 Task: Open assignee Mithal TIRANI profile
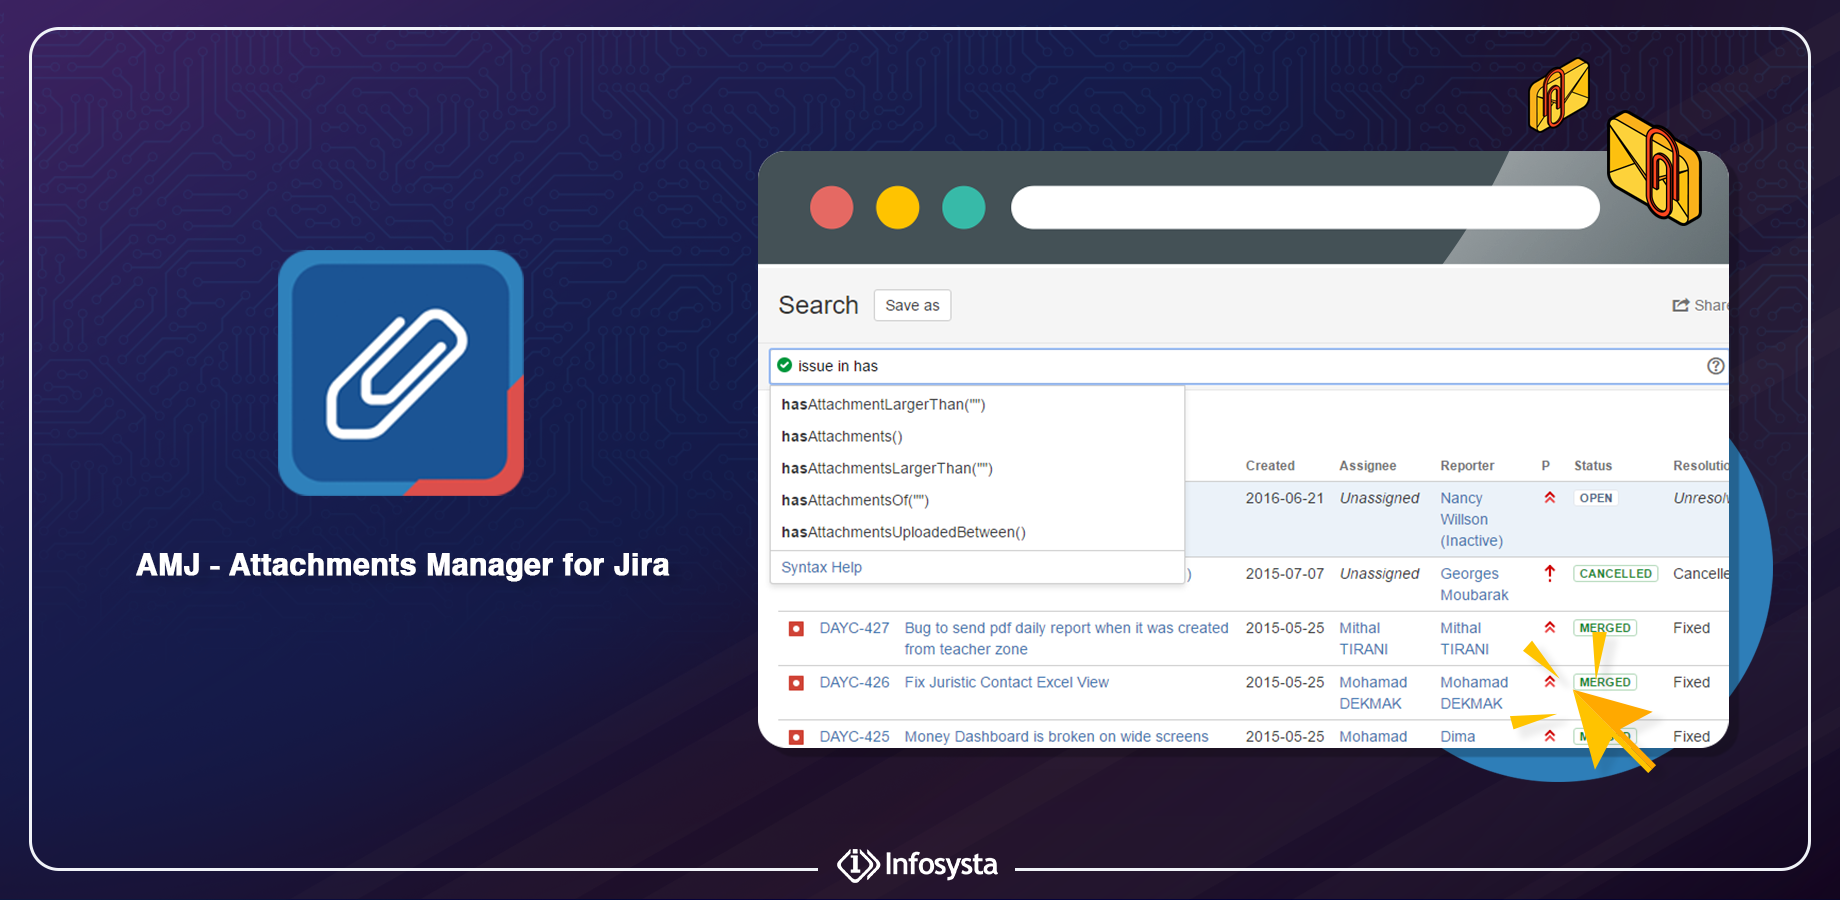point(1364,638)
